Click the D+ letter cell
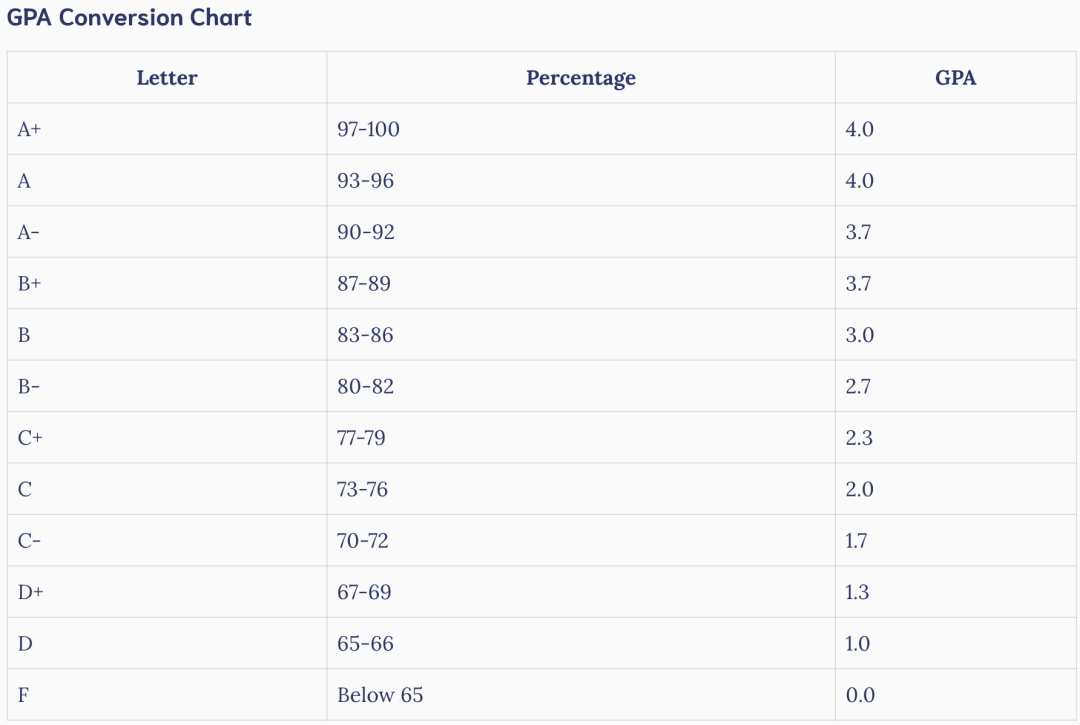The width and height of the screenshot is (1080, 725). click(31, 592)
